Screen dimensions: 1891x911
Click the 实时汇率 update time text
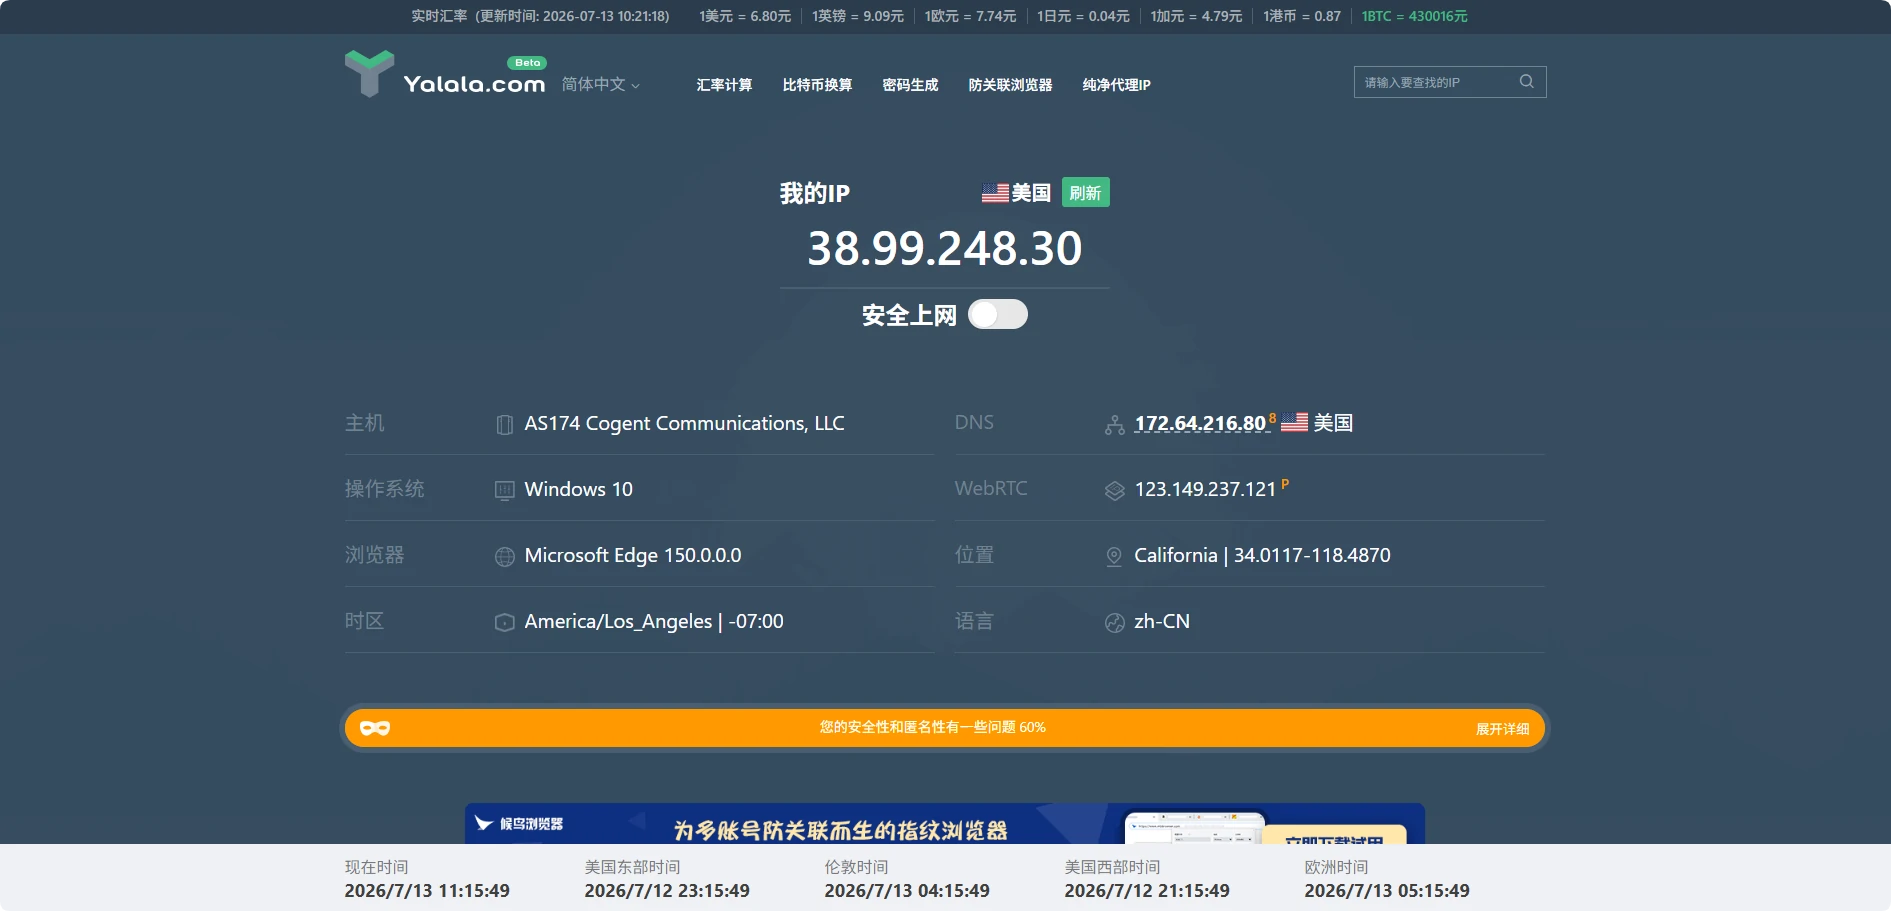tap(540, 16)
